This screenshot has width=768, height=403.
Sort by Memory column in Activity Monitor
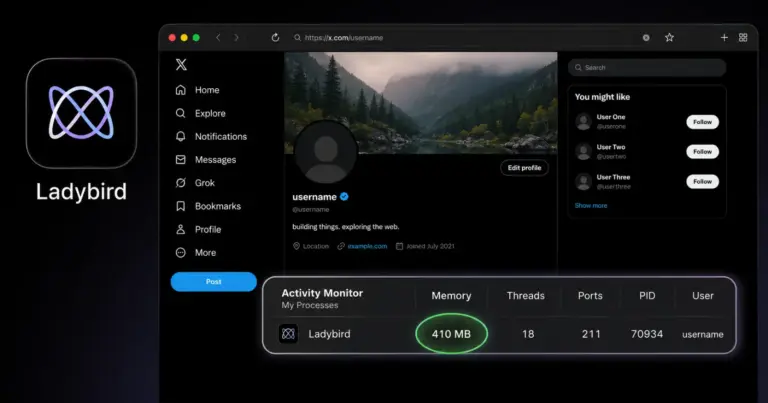tap(451, 296)
